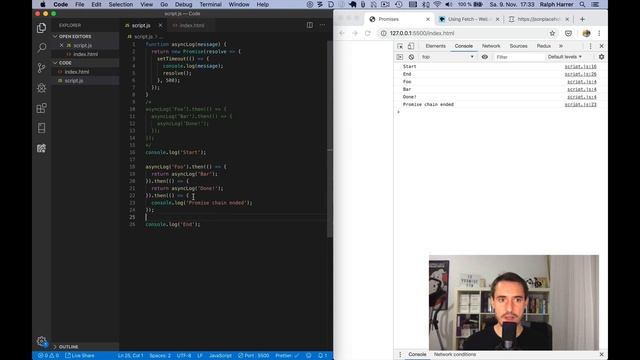640x360 pixels.
Task: Switch to the Redux panel
Action: [x=543, y=46]
